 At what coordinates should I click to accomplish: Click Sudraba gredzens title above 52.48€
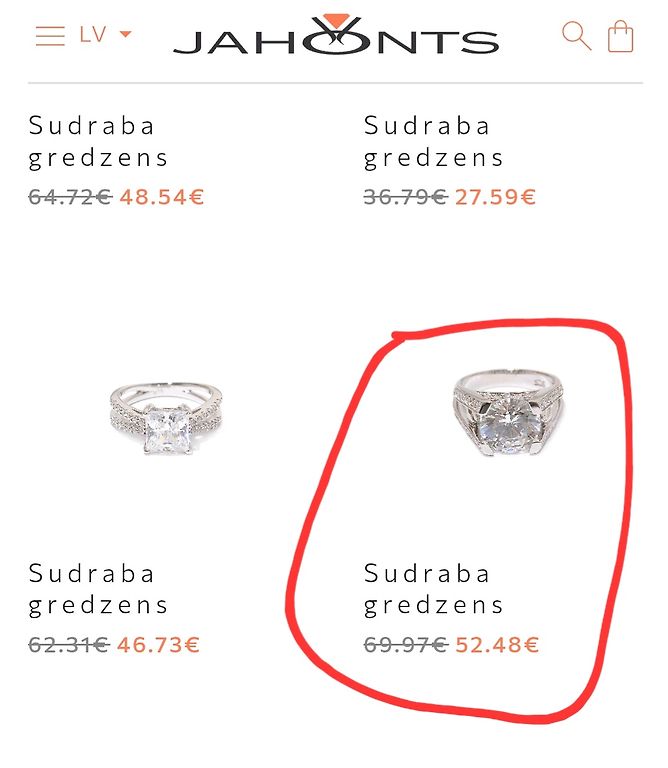(x=433, y=589)
